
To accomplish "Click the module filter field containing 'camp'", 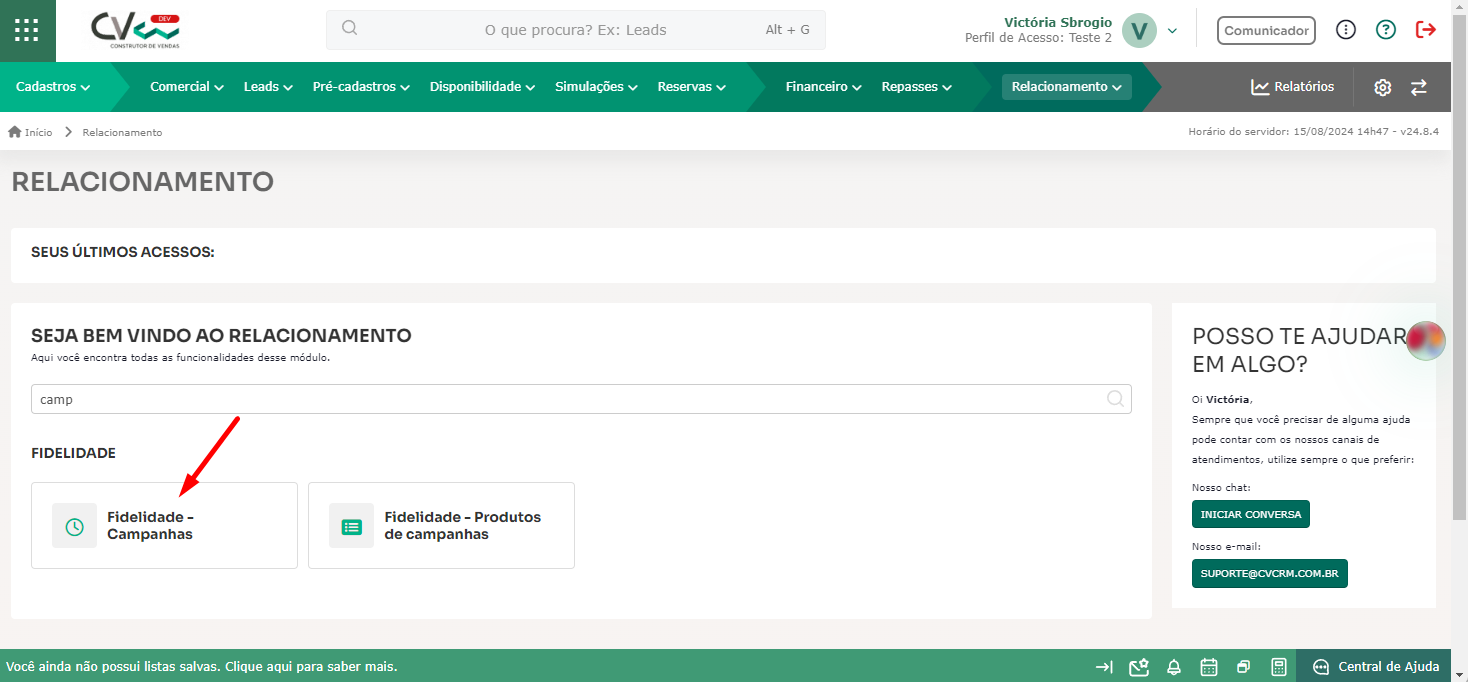I will 581,399.
